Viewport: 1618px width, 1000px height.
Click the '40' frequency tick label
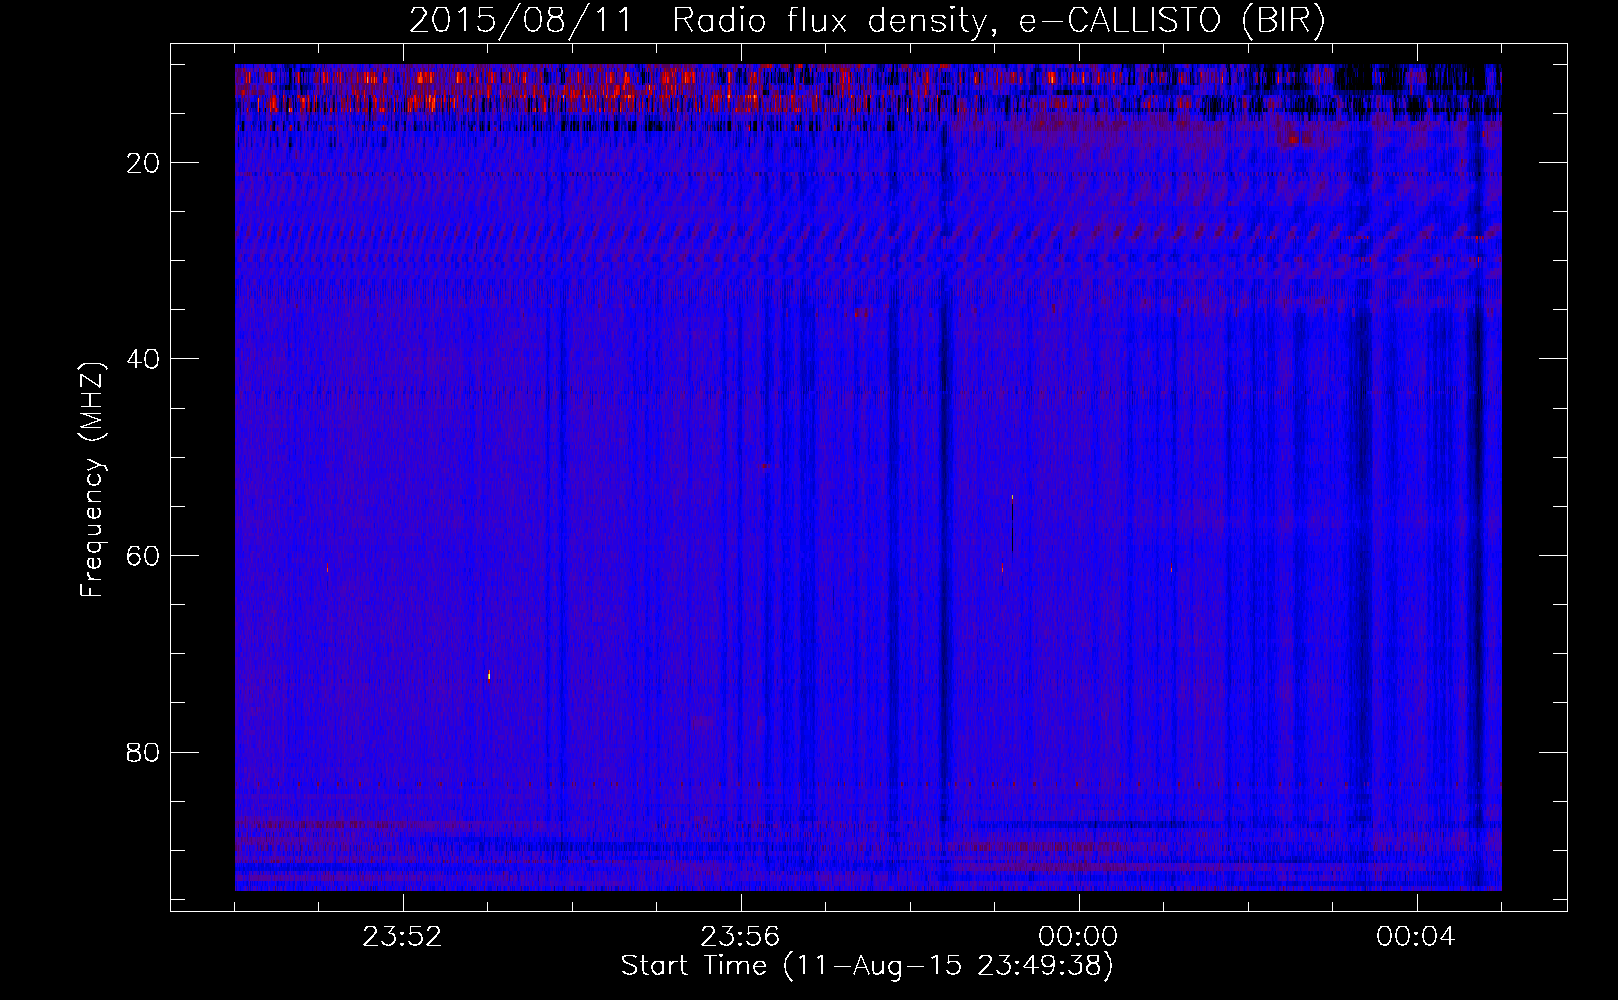click(x=144, y=359)
